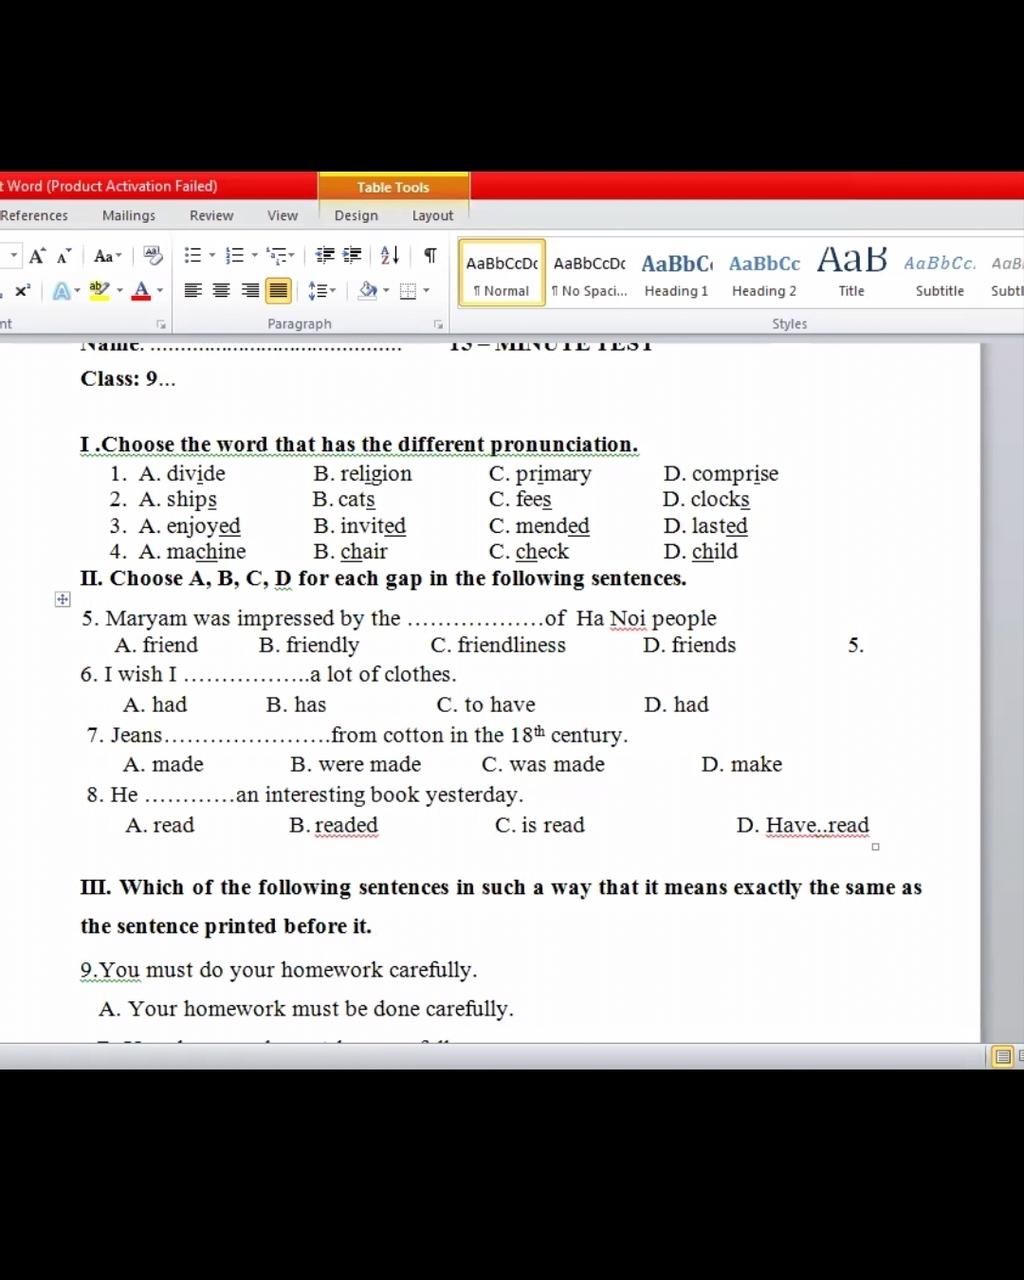
Task: Apply the Normal style
Action: pyautogui.click(x=502, y=273)
